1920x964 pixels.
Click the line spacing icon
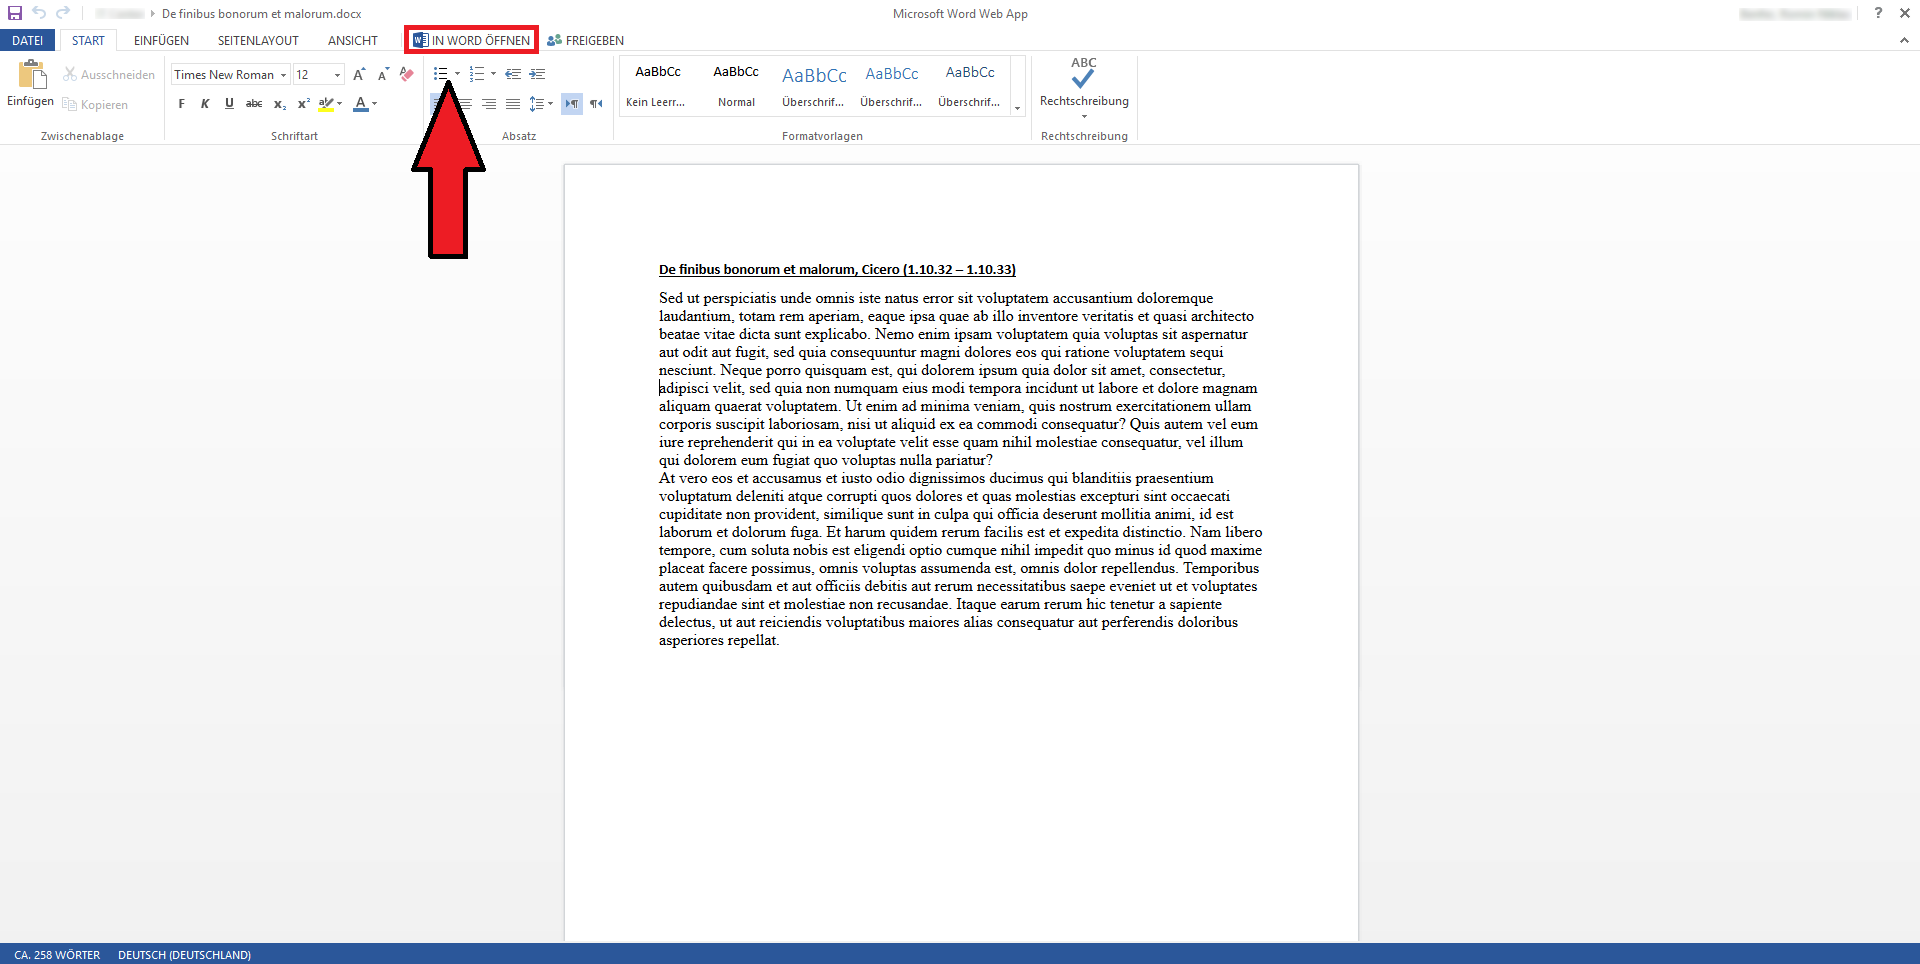536,104
